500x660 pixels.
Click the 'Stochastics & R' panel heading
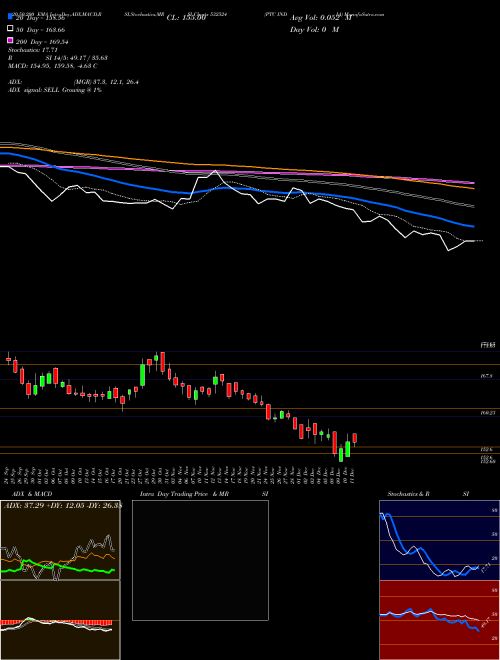[408, 494]
